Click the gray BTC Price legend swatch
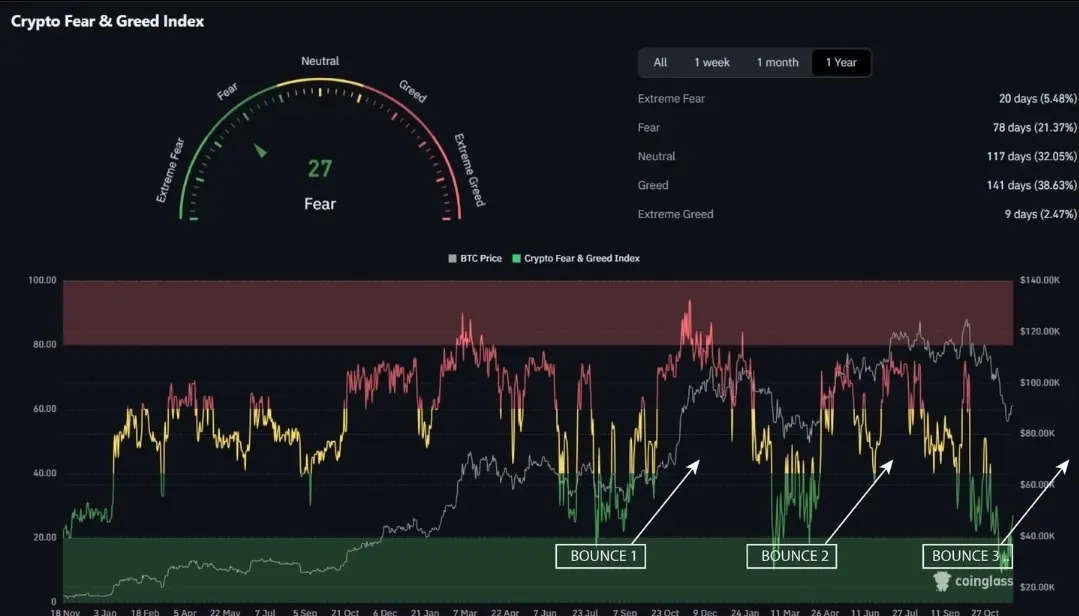 [x=452, y=259]
